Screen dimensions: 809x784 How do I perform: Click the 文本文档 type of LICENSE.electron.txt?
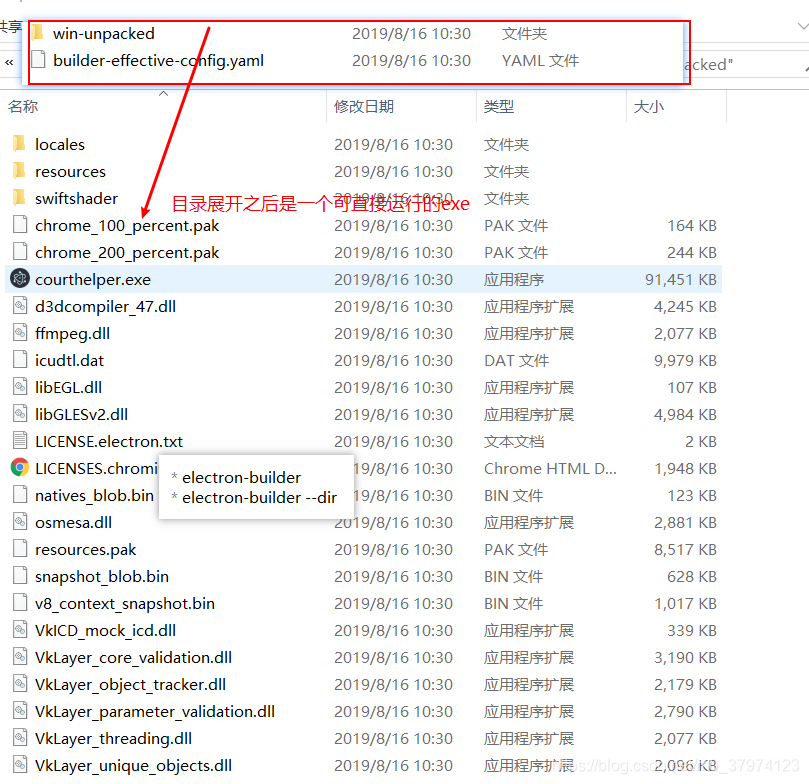coord(514,441)
